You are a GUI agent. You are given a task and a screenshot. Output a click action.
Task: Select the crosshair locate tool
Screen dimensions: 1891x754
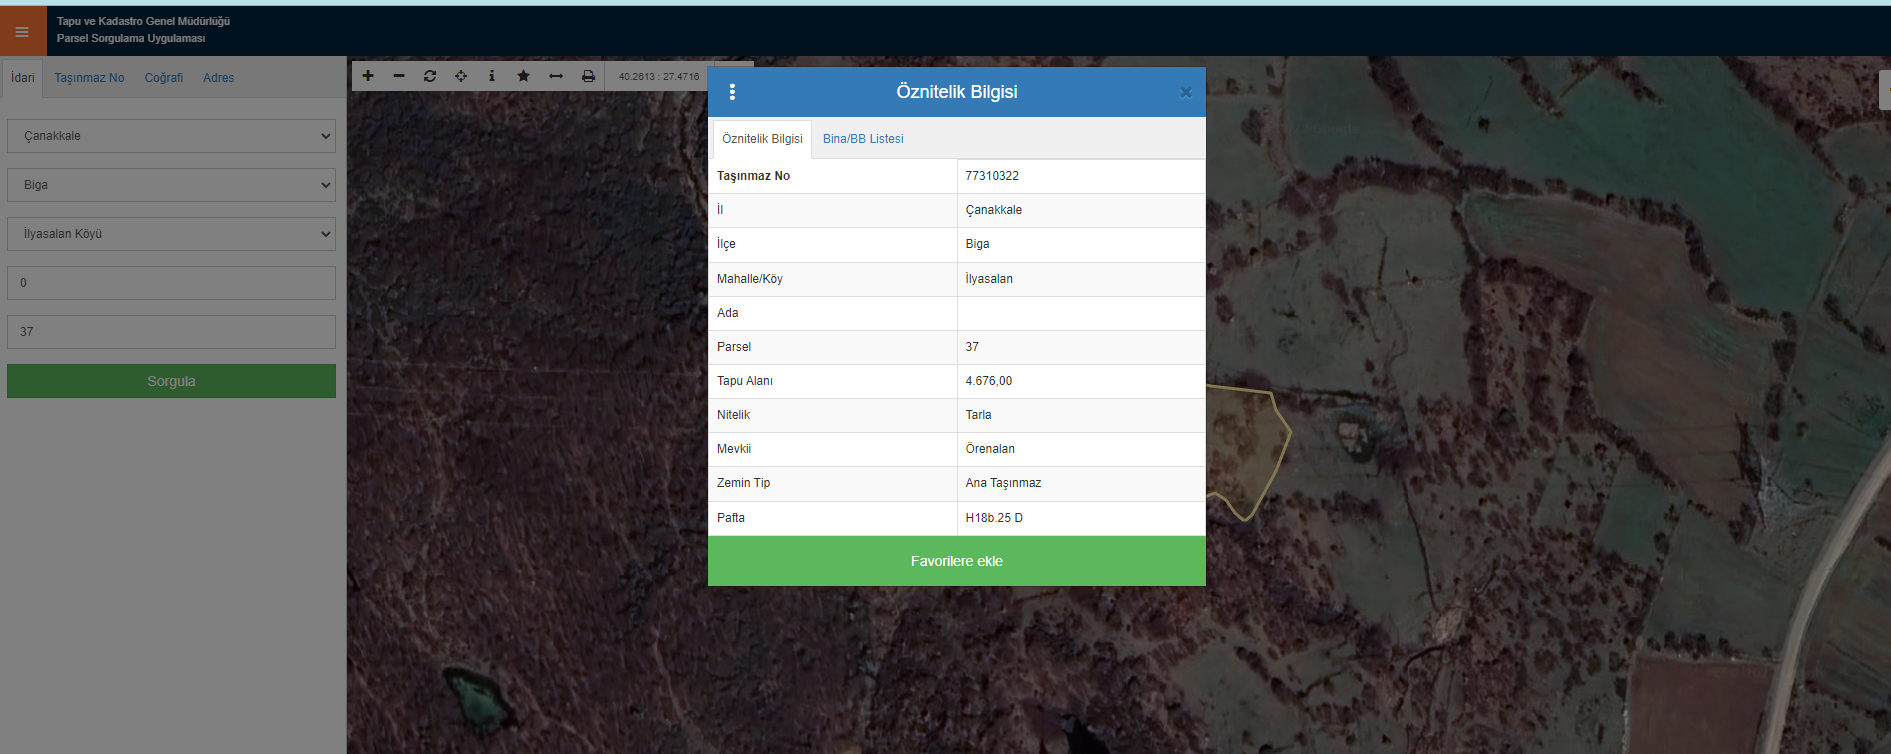pos(461,76)
